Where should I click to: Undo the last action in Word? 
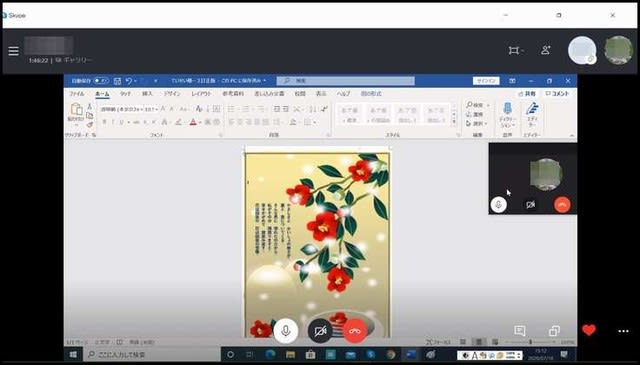click(x=129, y=81)
